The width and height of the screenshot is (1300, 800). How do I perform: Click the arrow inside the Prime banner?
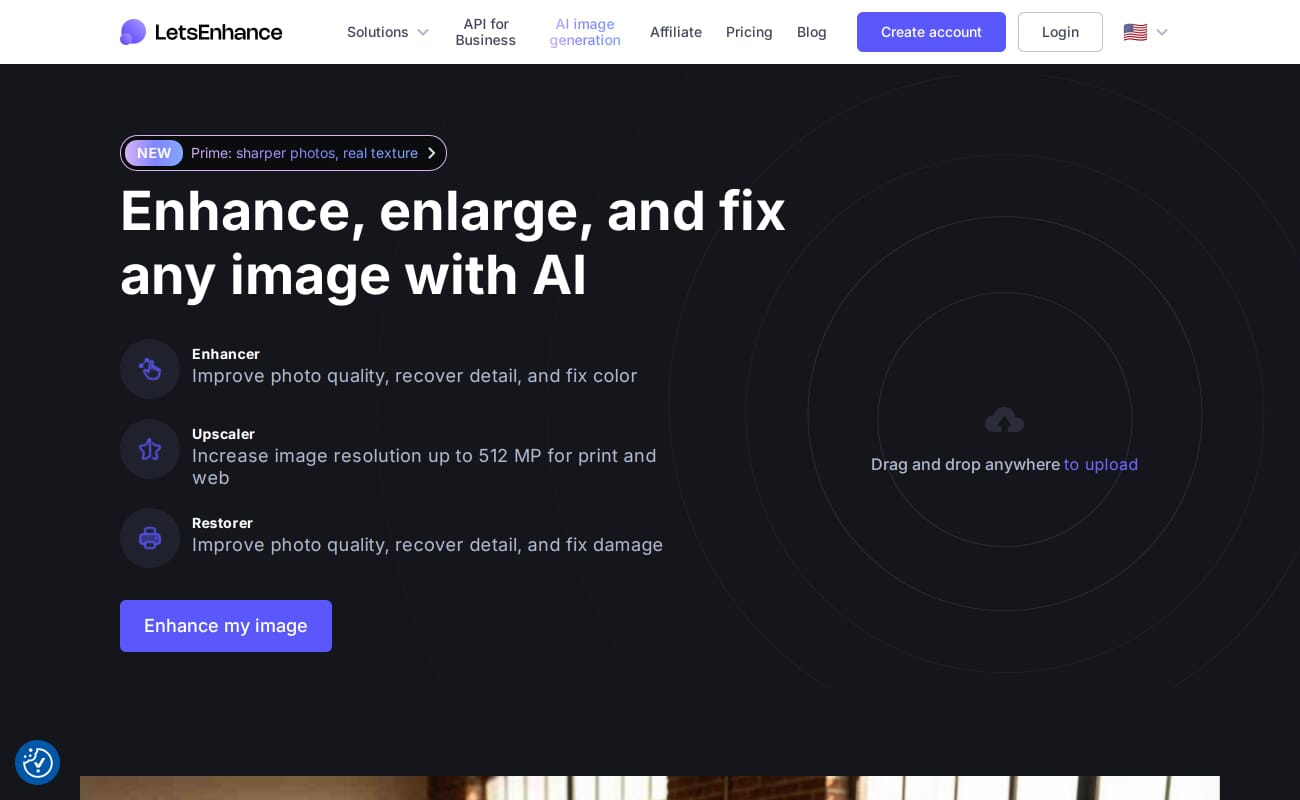pyautogui.click(x=431, y=153)
